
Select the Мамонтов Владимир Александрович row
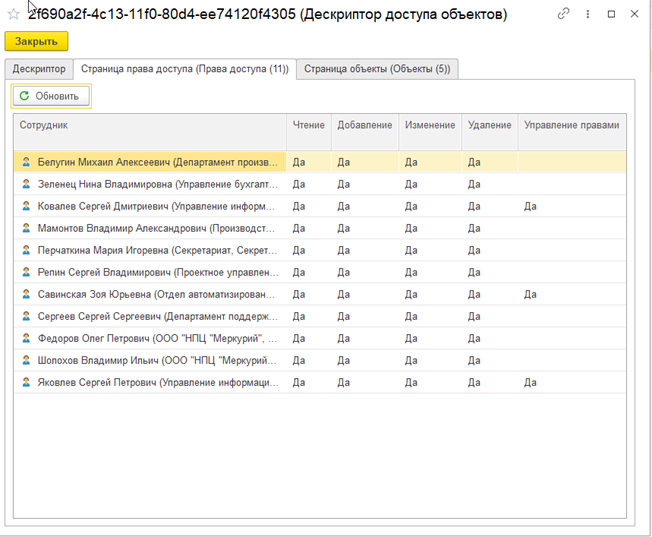point(150,228)
